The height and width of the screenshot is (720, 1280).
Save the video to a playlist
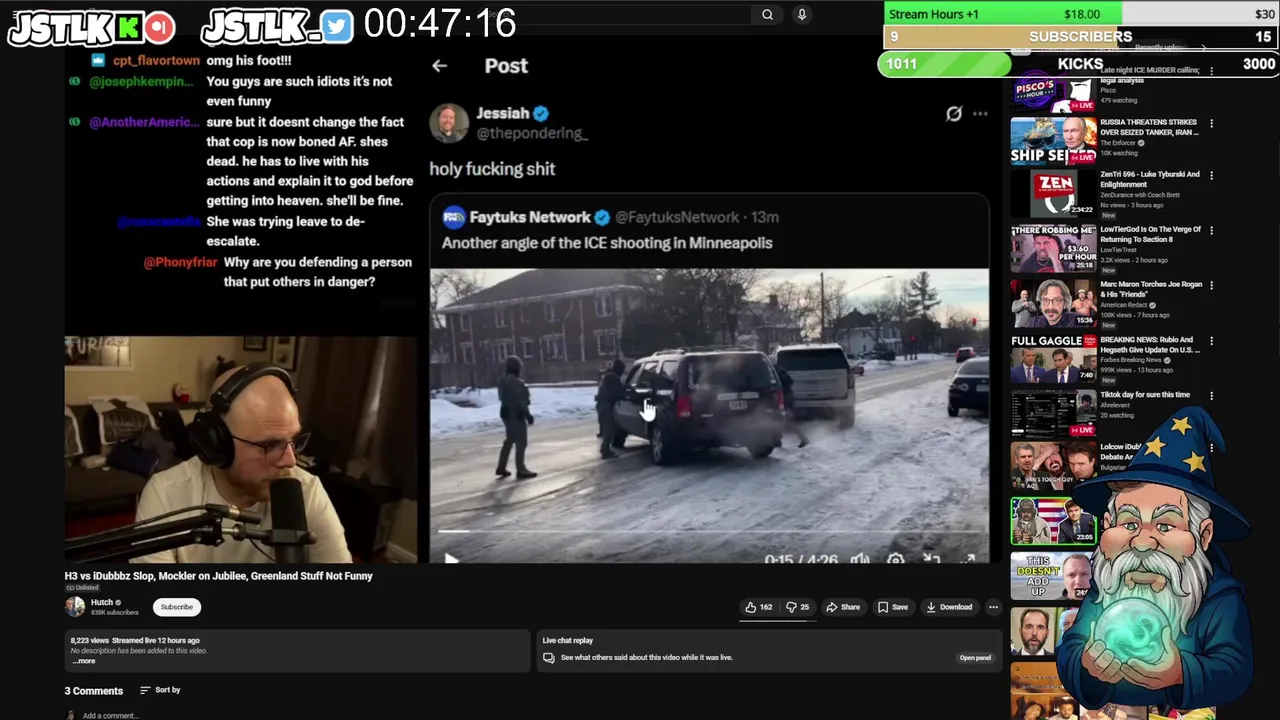(893, 607)
